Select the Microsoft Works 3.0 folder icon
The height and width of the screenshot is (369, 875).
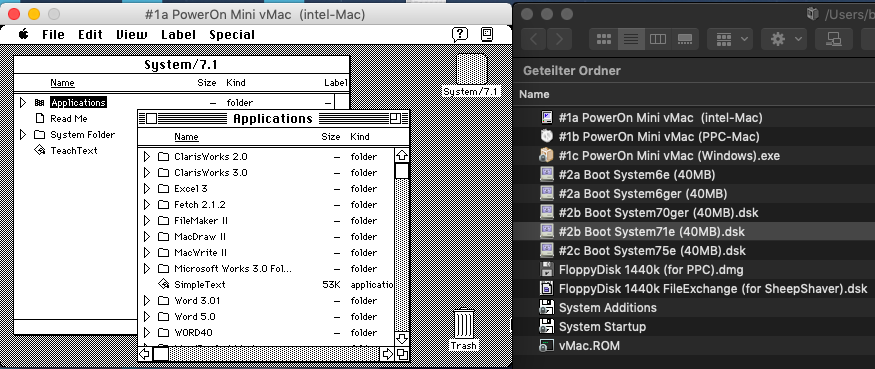(x=163, y=269)
